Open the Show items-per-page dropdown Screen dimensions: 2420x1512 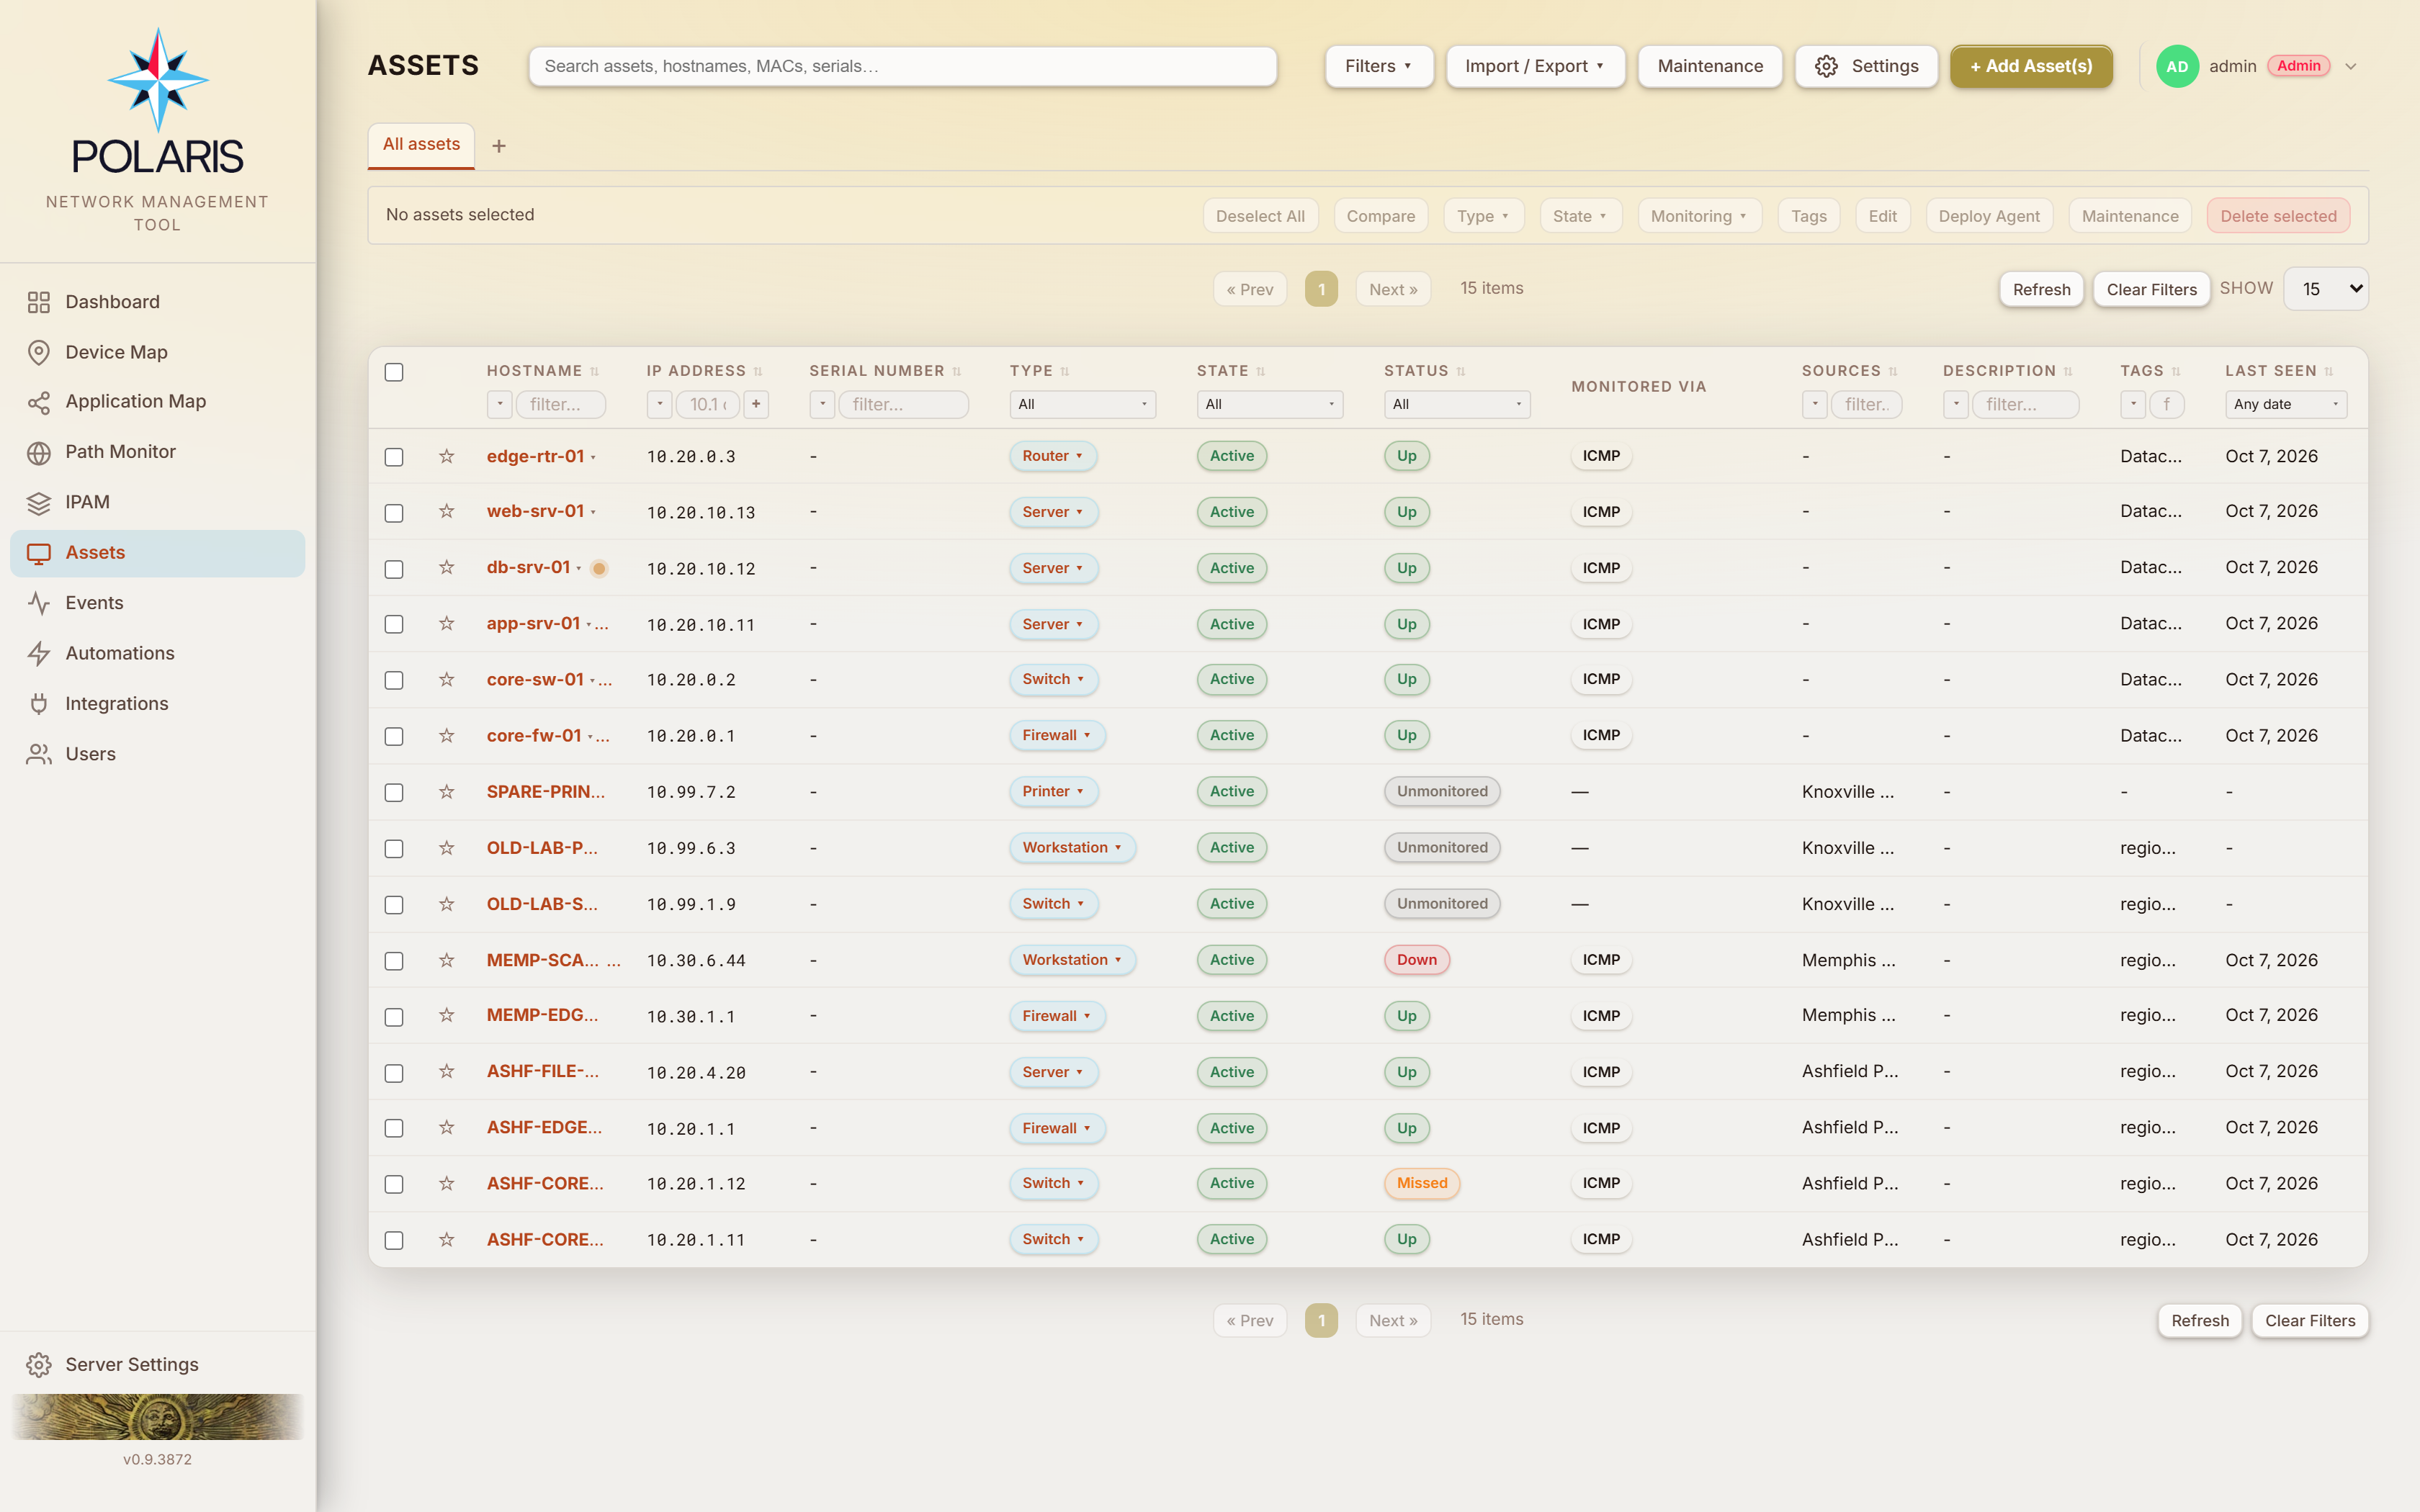click(2325, 289)
